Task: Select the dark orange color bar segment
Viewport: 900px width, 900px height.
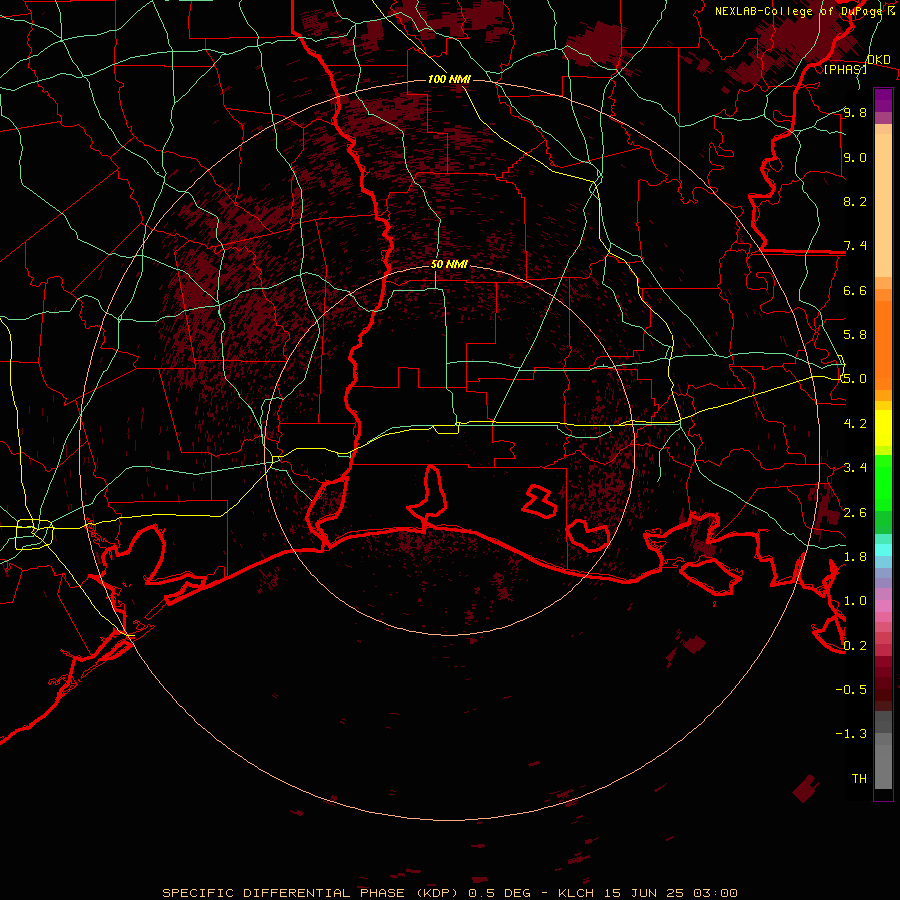Action: point(883,346)
